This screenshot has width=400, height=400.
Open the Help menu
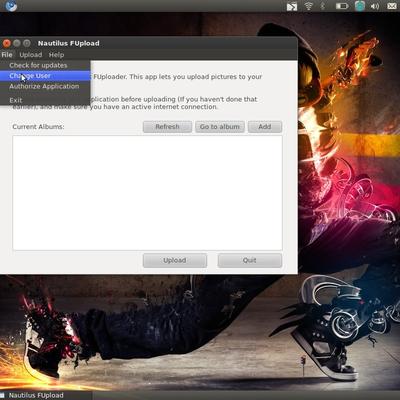coord(56,55)
